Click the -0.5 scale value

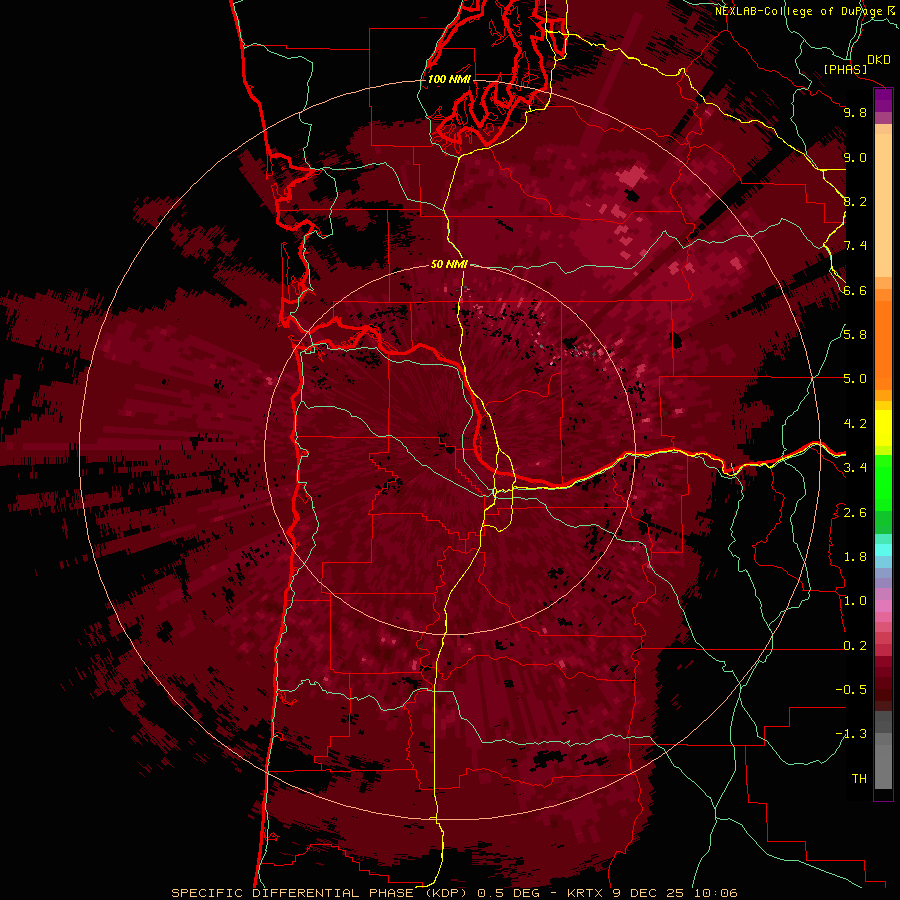click(851, 690)
